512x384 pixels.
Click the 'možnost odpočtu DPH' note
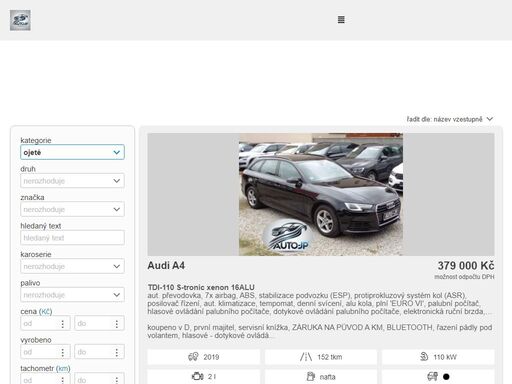pos(464,277)
